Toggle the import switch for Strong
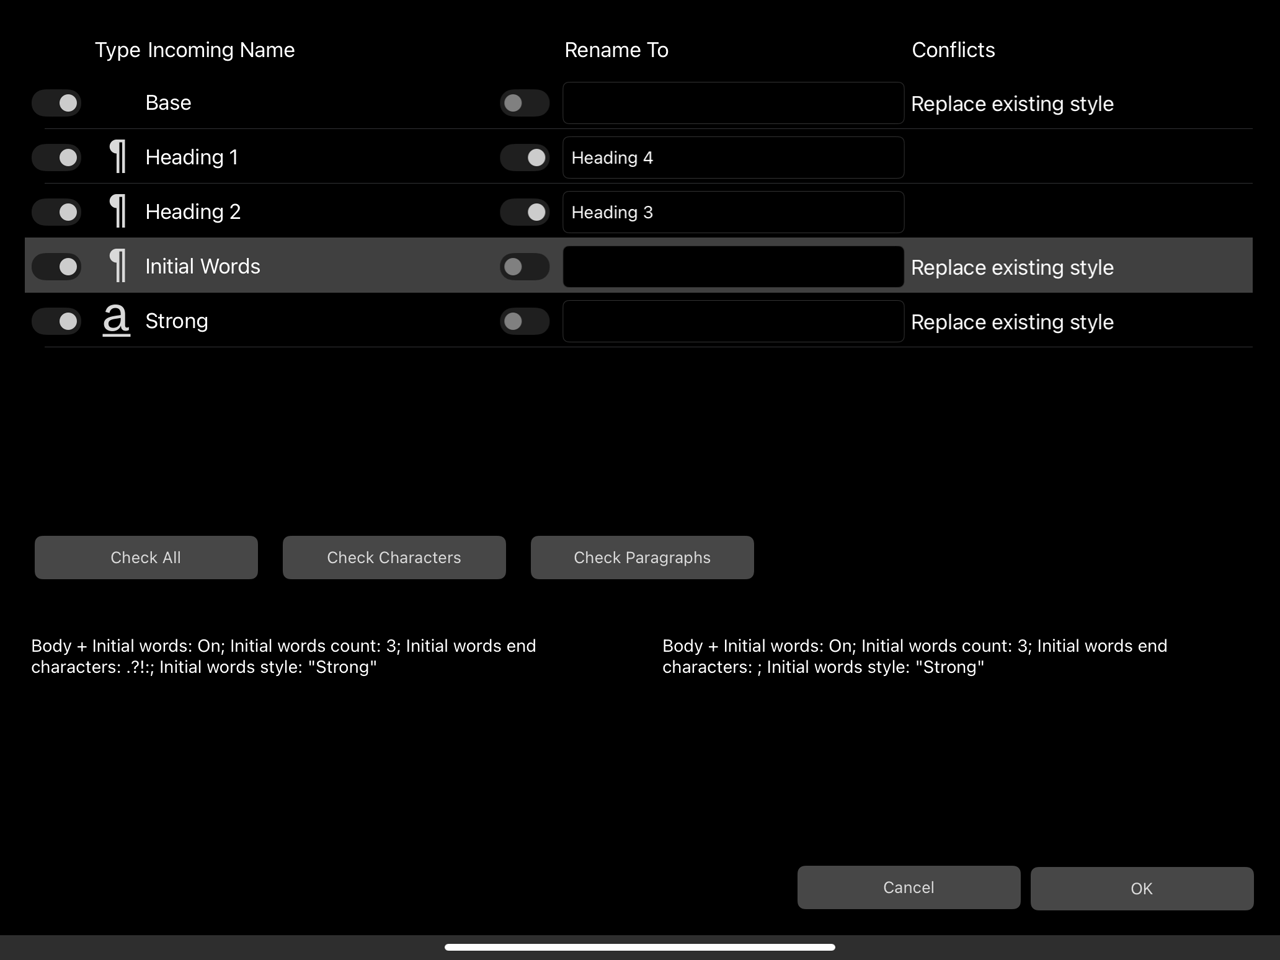This screenshot has height=960, width=1280. tap(56, 321)
